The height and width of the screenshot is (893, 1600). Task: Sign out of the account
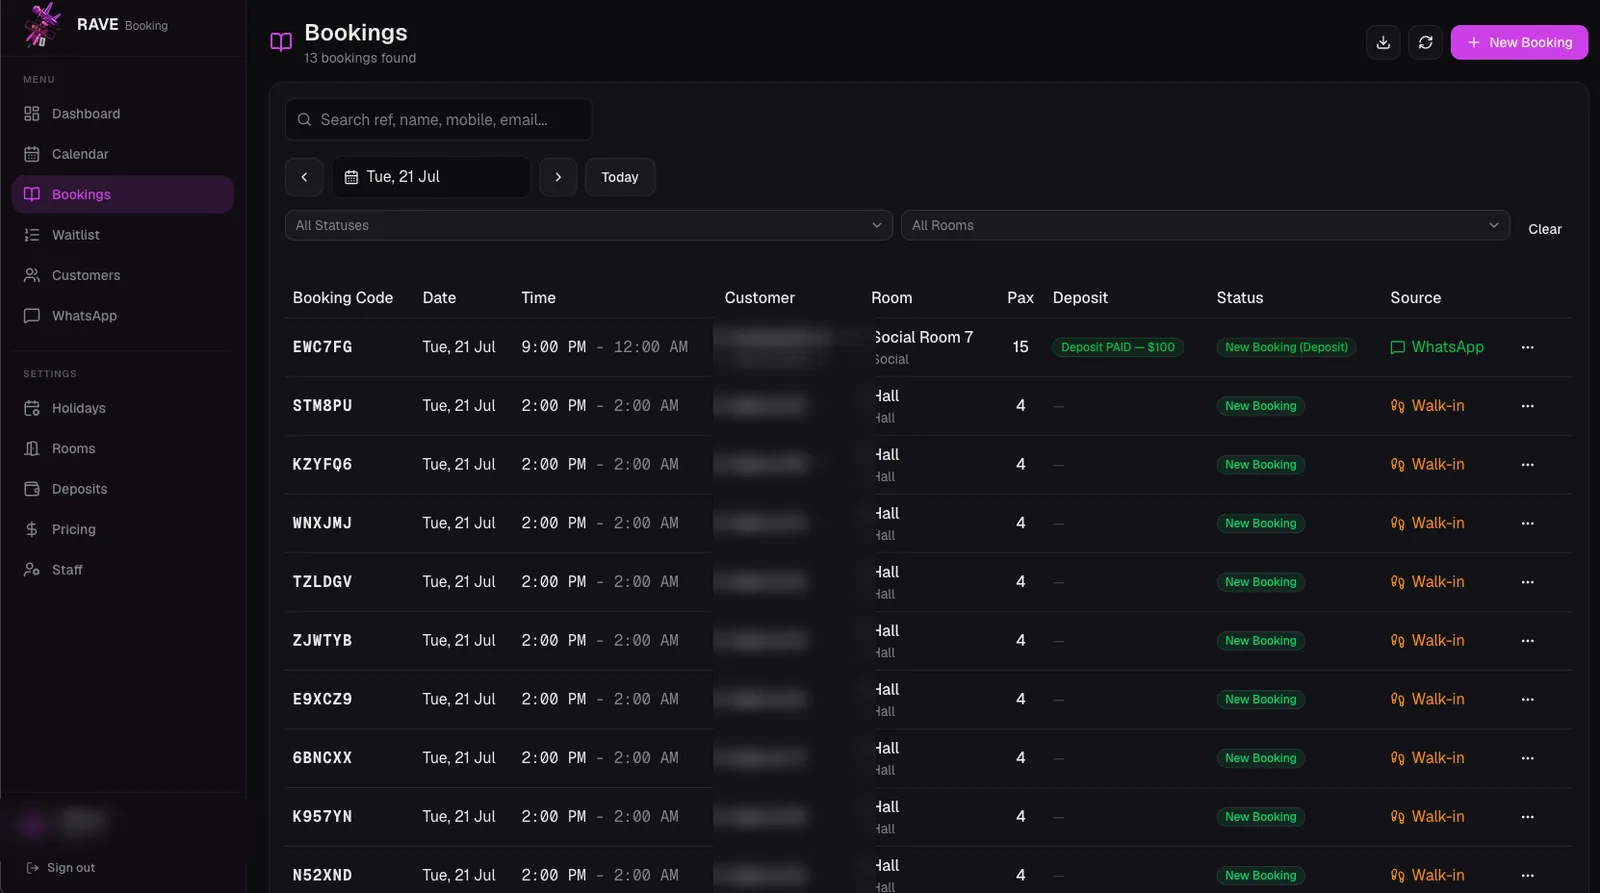61,868
